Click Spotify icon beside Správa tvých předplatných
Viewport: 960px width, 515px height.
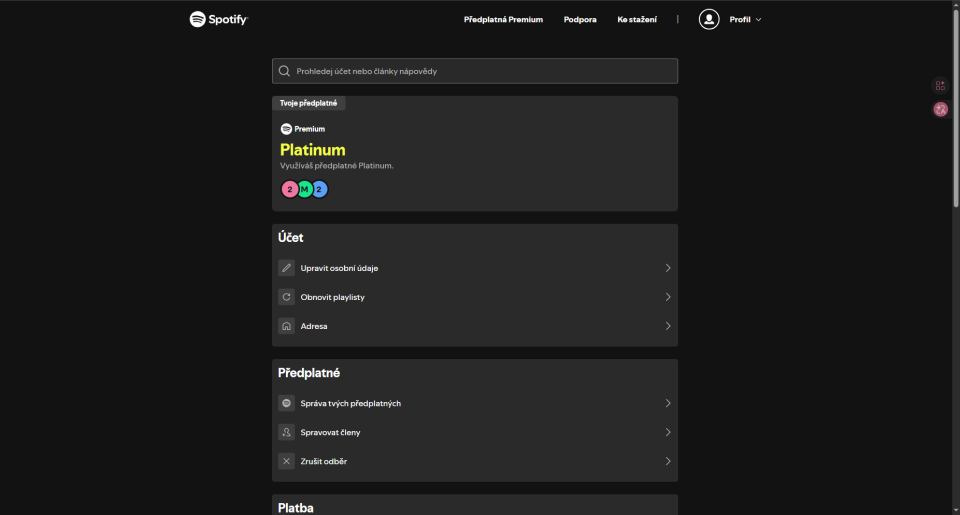coord(286,403)
